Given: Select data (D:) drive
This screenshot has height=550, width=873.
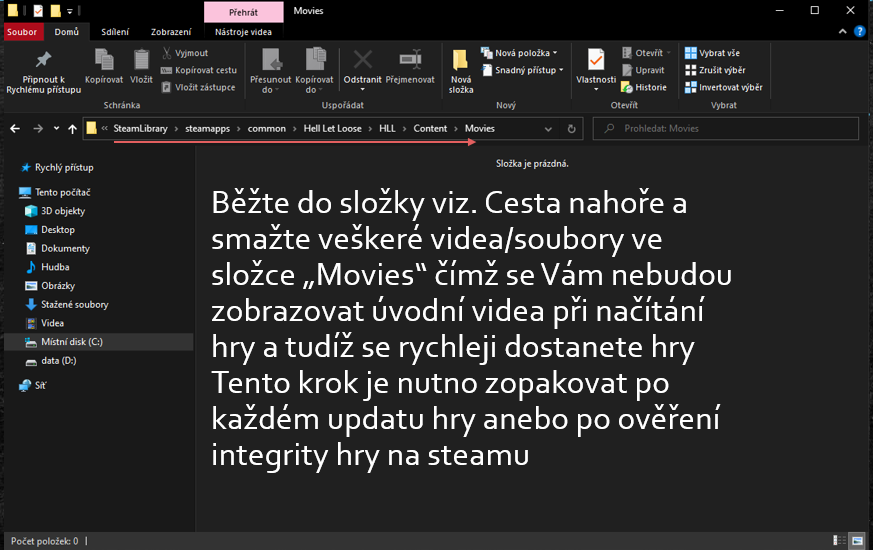Looking at the screenshot, I should [58, 361].
